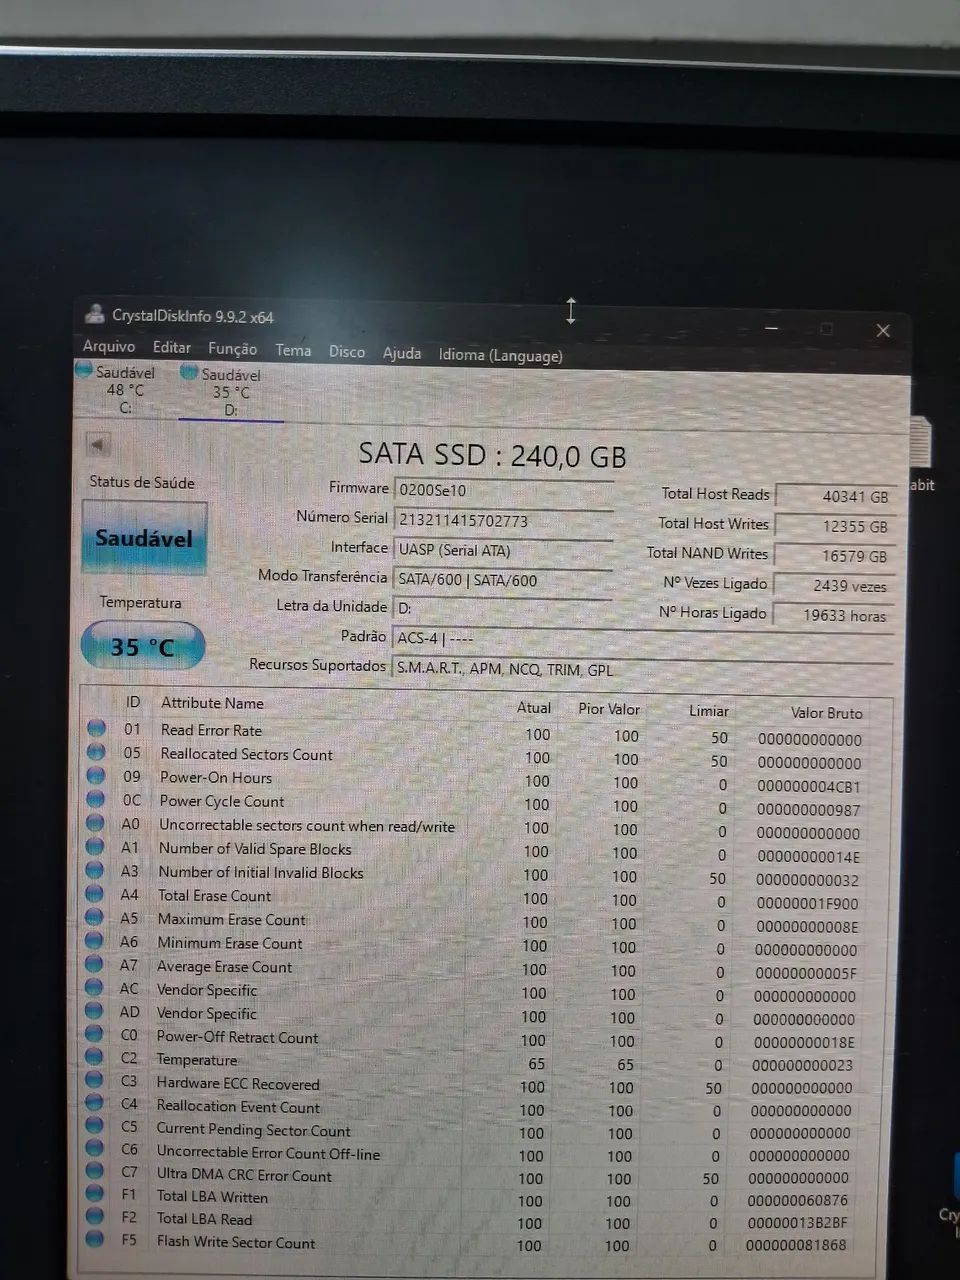Image resolution: width=960 pixels, height=1280 pixels.
Task: Select raw value 00000001F900 of Total Erase Count
Action: [807, 903]
